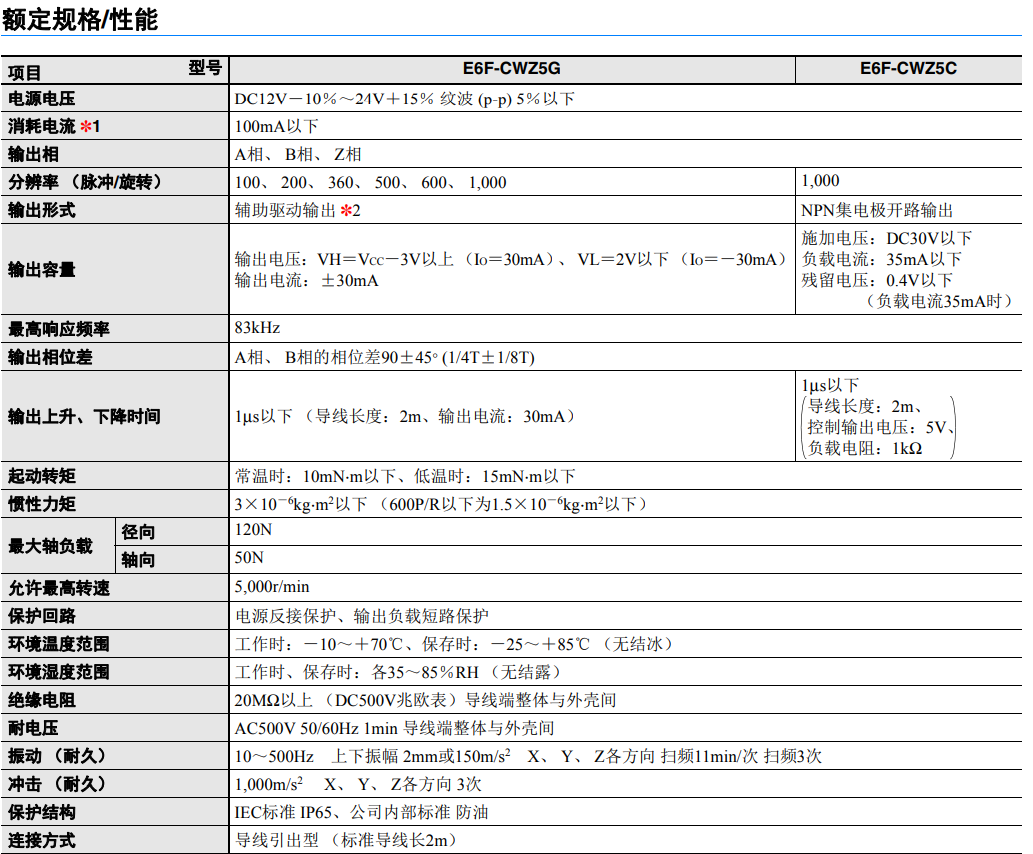Select the 导线引出型（标准导线长2m）value
This screenshot has height=854, width=1033.
tap(348, 840)
